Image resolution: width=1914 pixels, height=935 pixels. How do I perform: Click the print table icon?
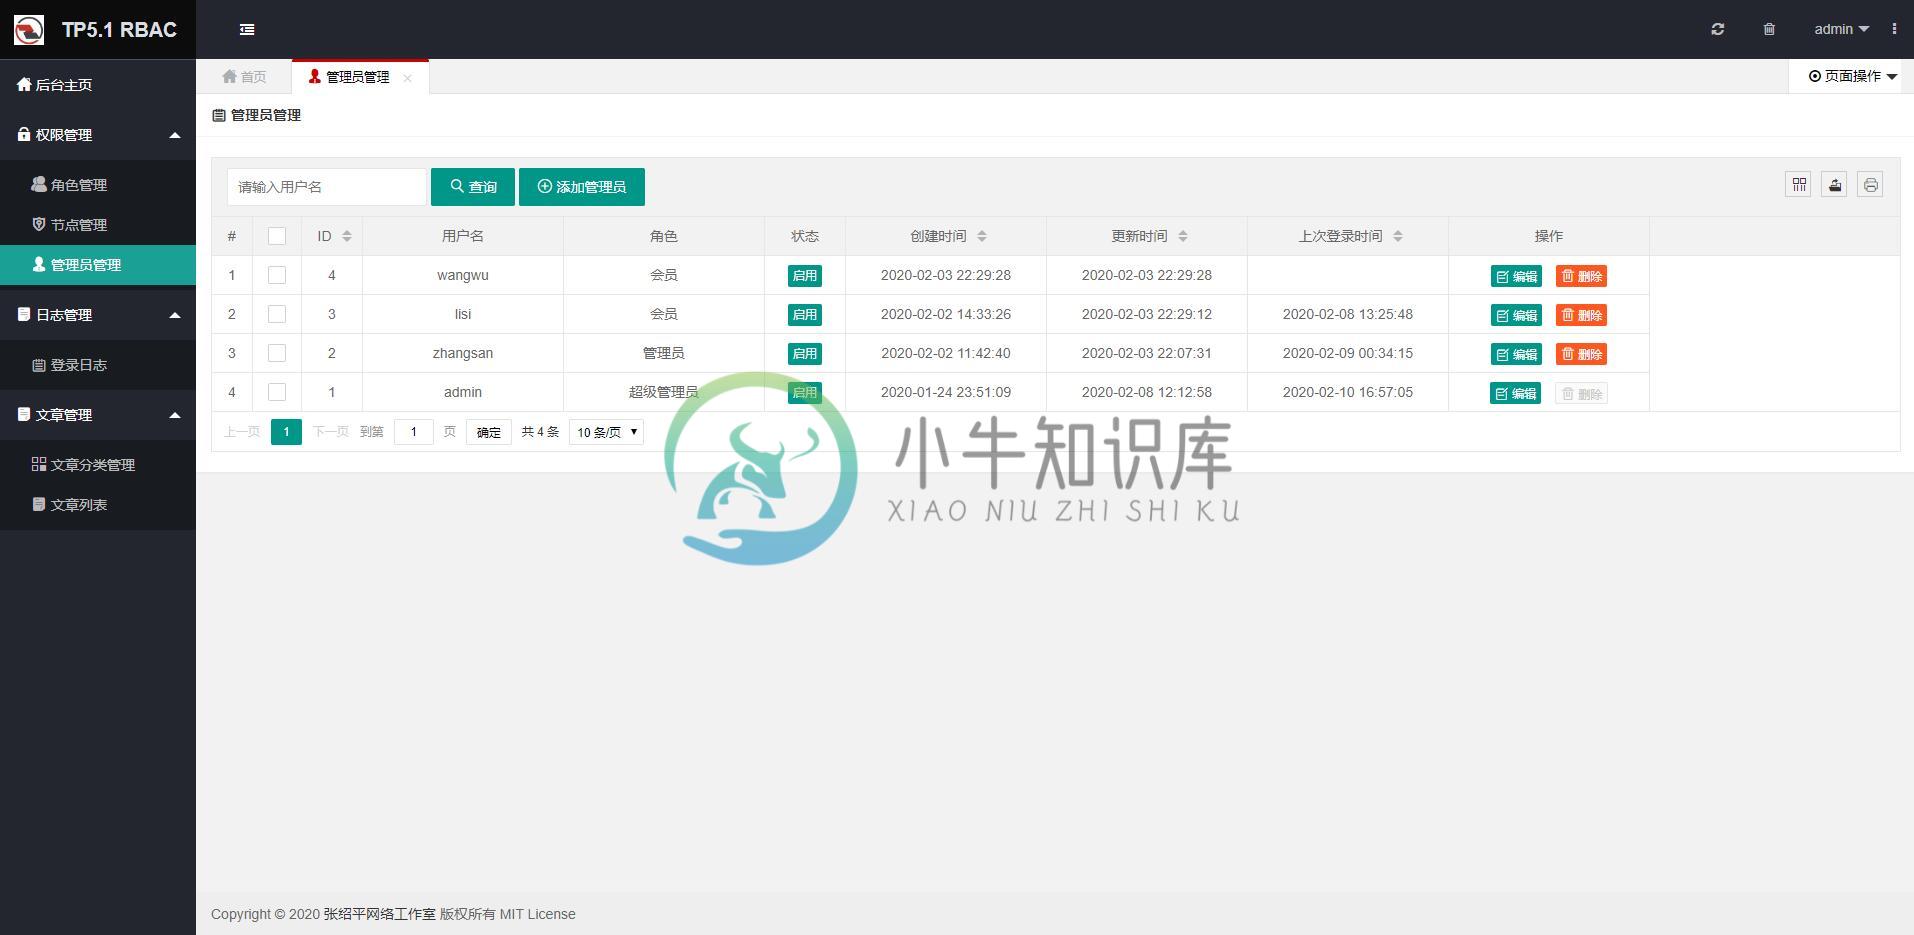coord(1871,185)
